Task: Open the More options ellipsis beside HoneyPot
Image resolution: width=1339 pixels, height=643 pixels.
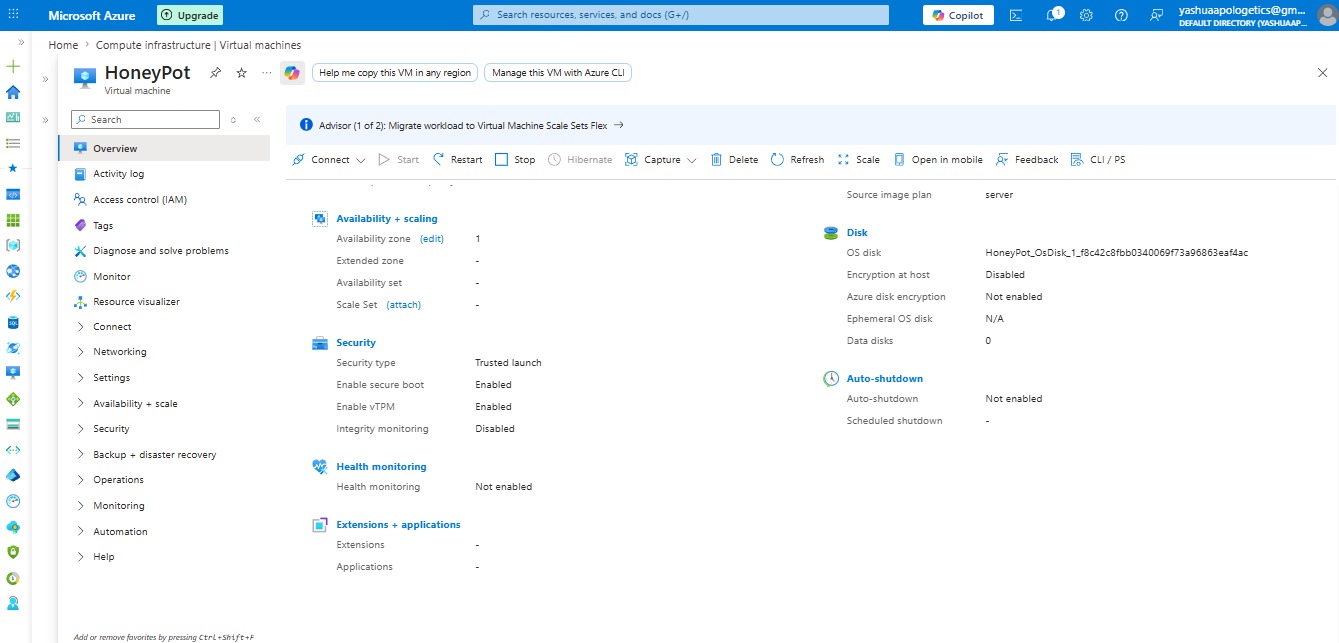Action: (x=266, y=73)
